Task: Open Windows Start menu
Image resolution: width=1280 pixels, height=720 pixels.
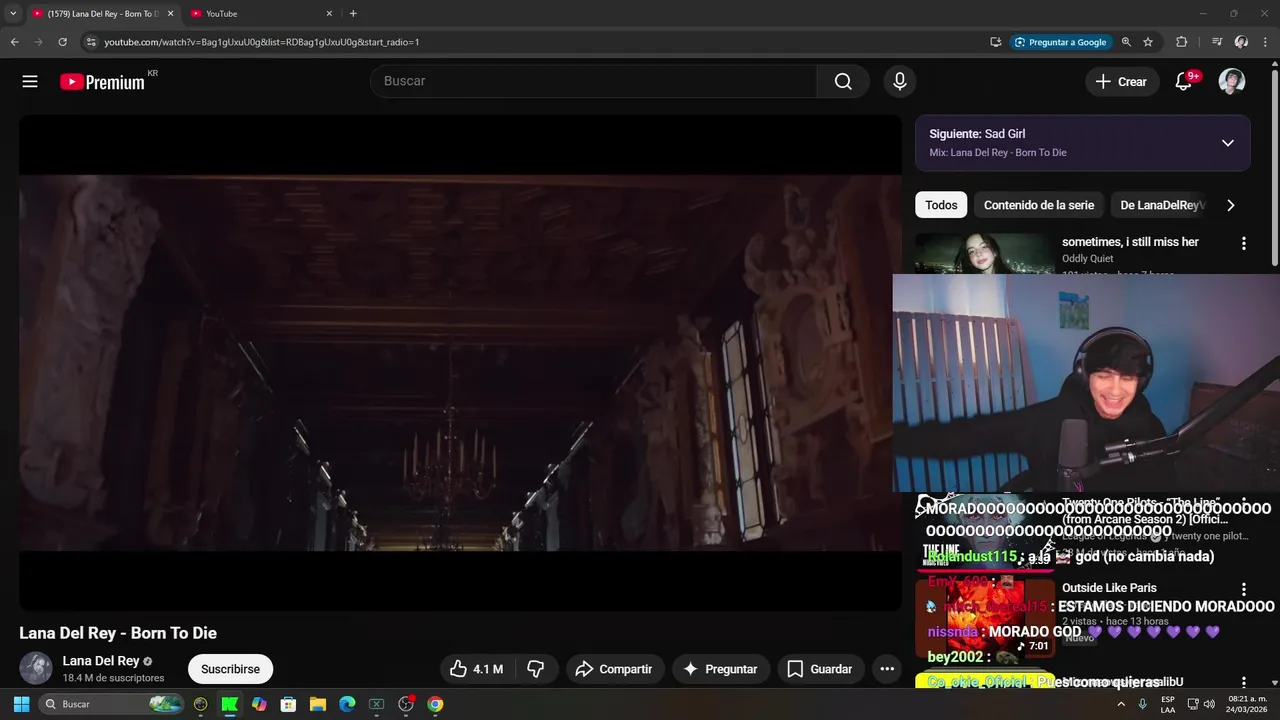Action: click(21, 704)
